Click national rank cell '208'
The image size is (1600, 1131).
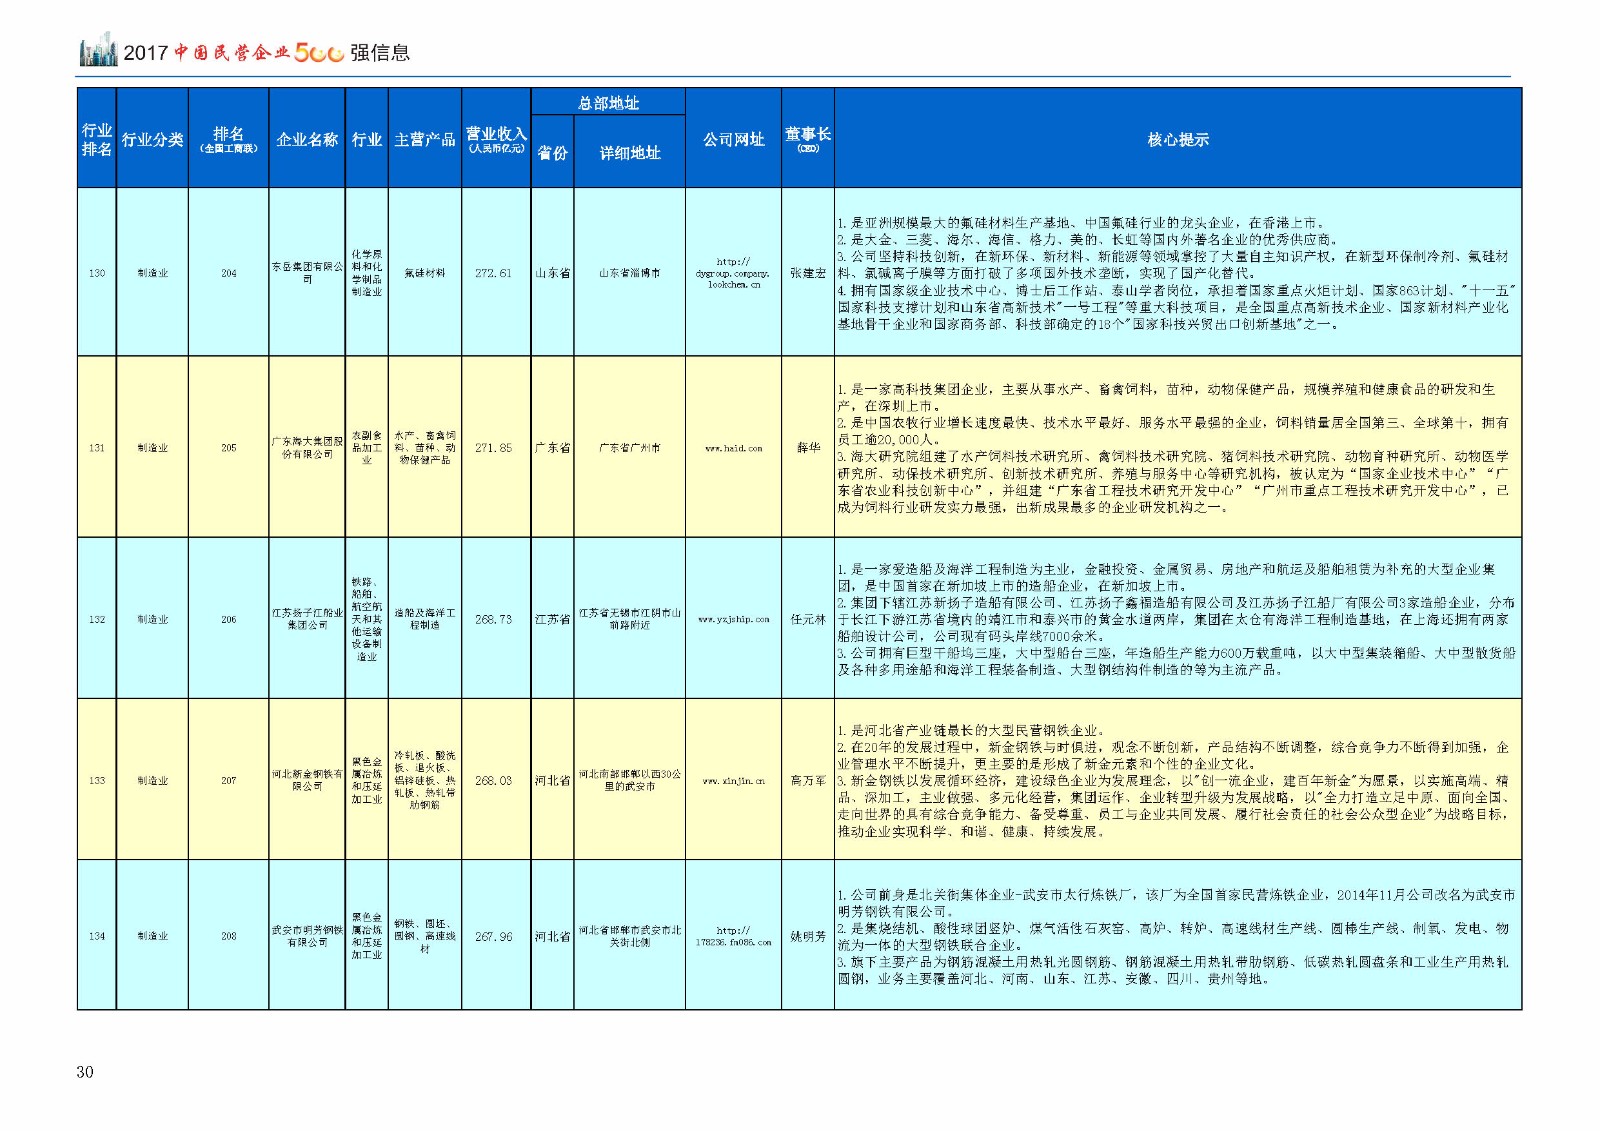pos(229,937)
